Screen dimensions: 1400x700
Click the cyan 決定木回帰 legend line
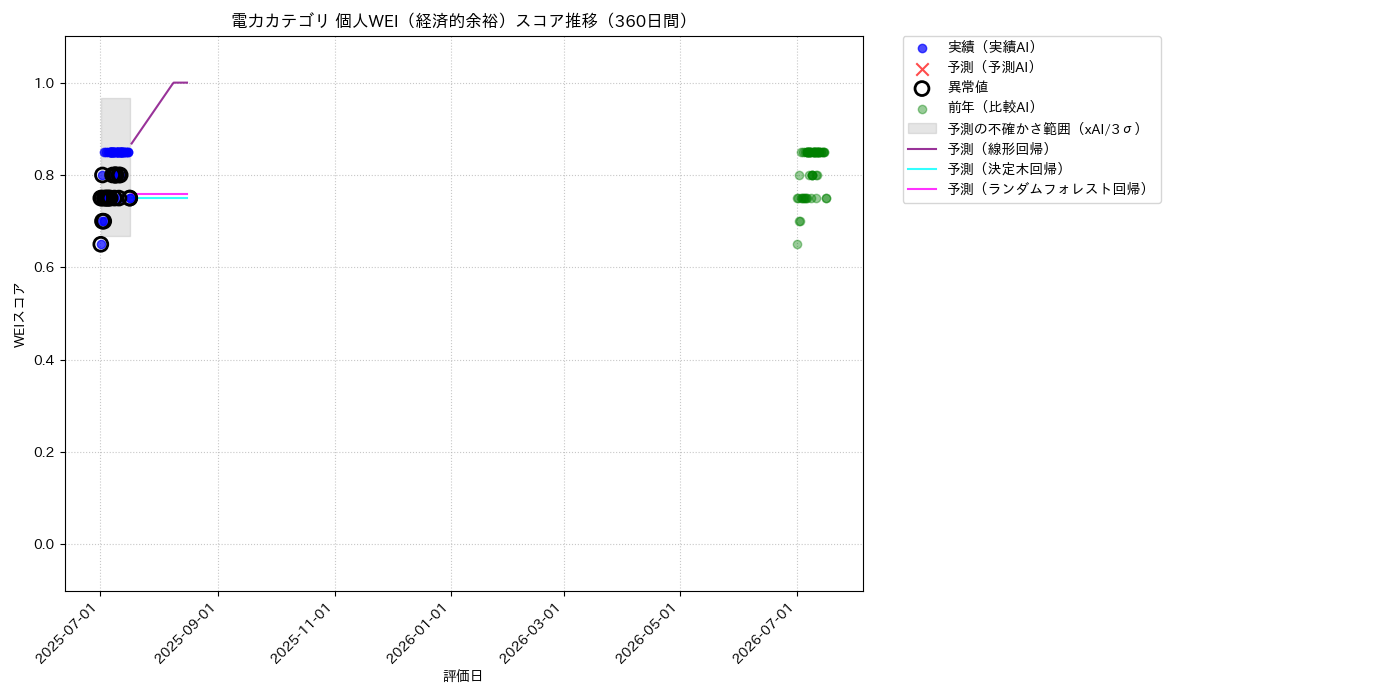point(922,169)
